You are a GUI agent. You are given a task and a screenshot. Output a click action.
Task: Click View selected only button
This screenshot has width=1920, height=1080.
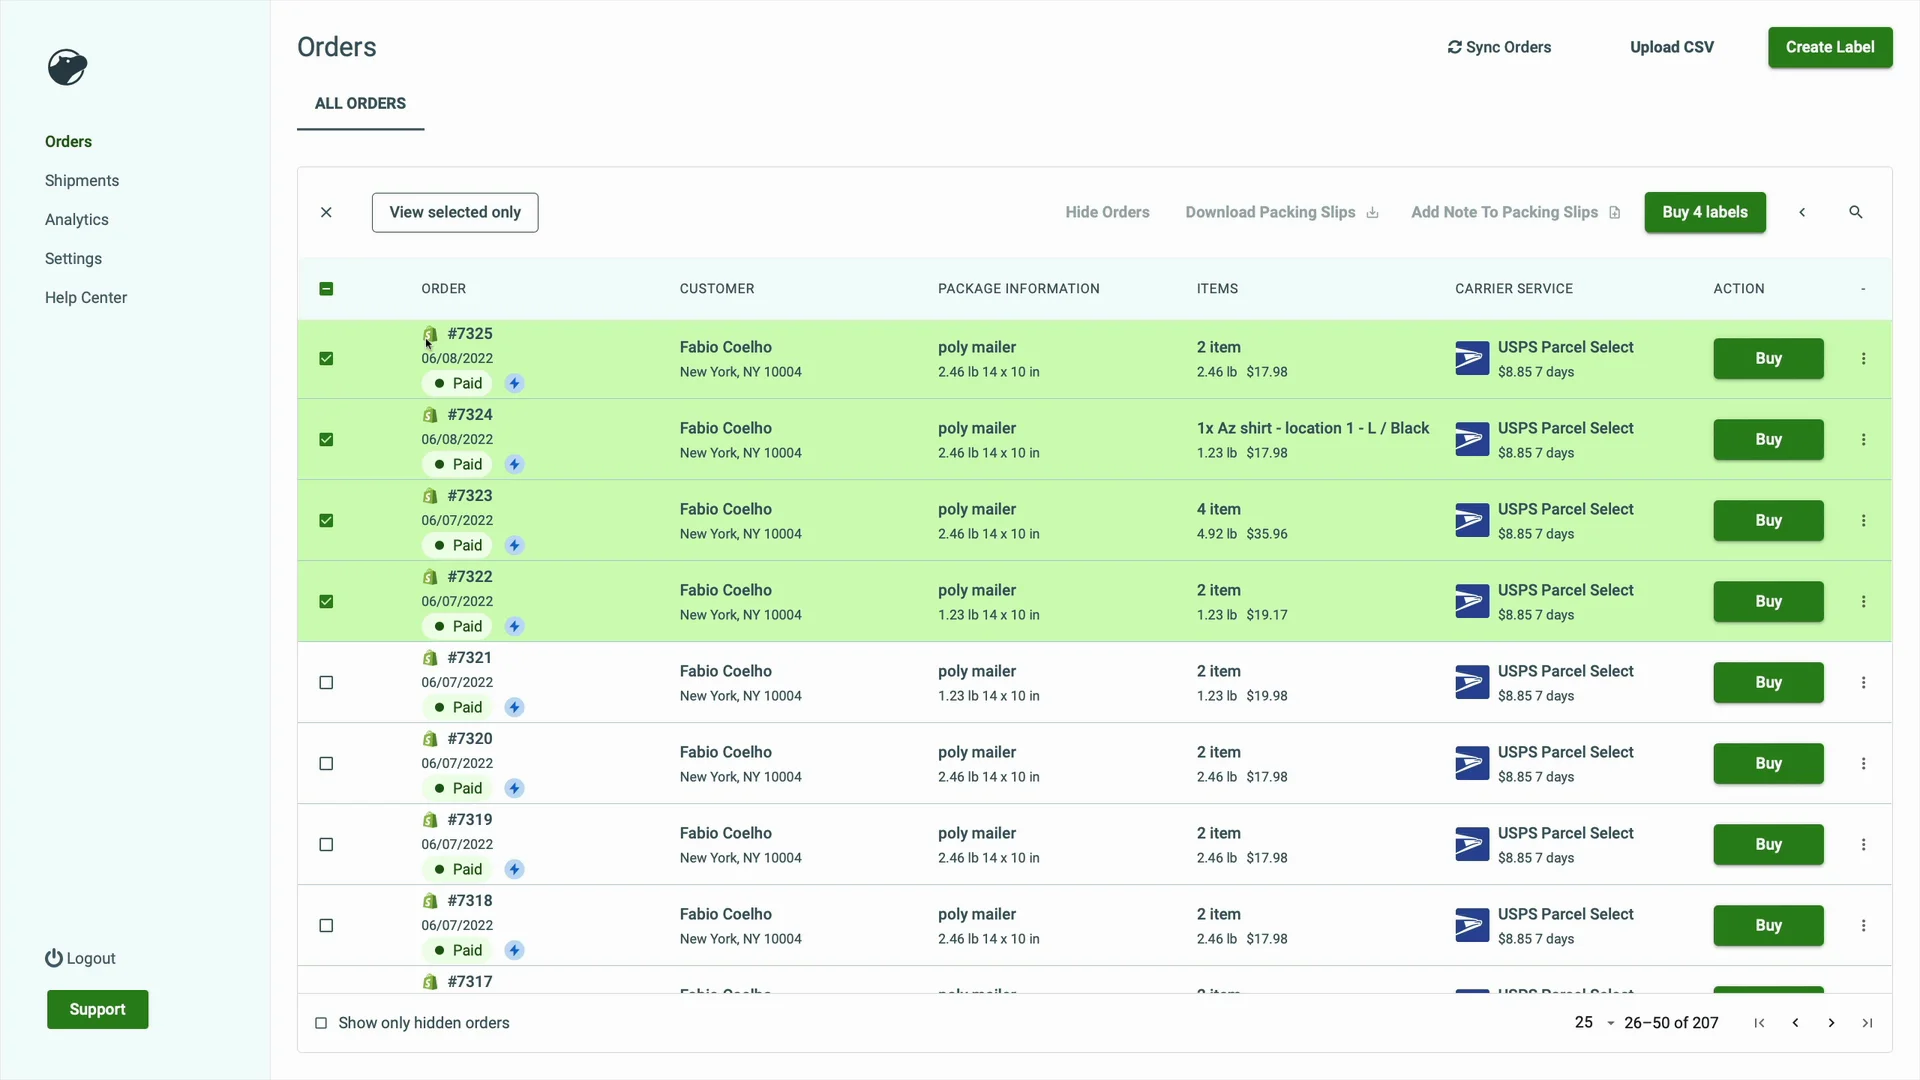point(455,212)
